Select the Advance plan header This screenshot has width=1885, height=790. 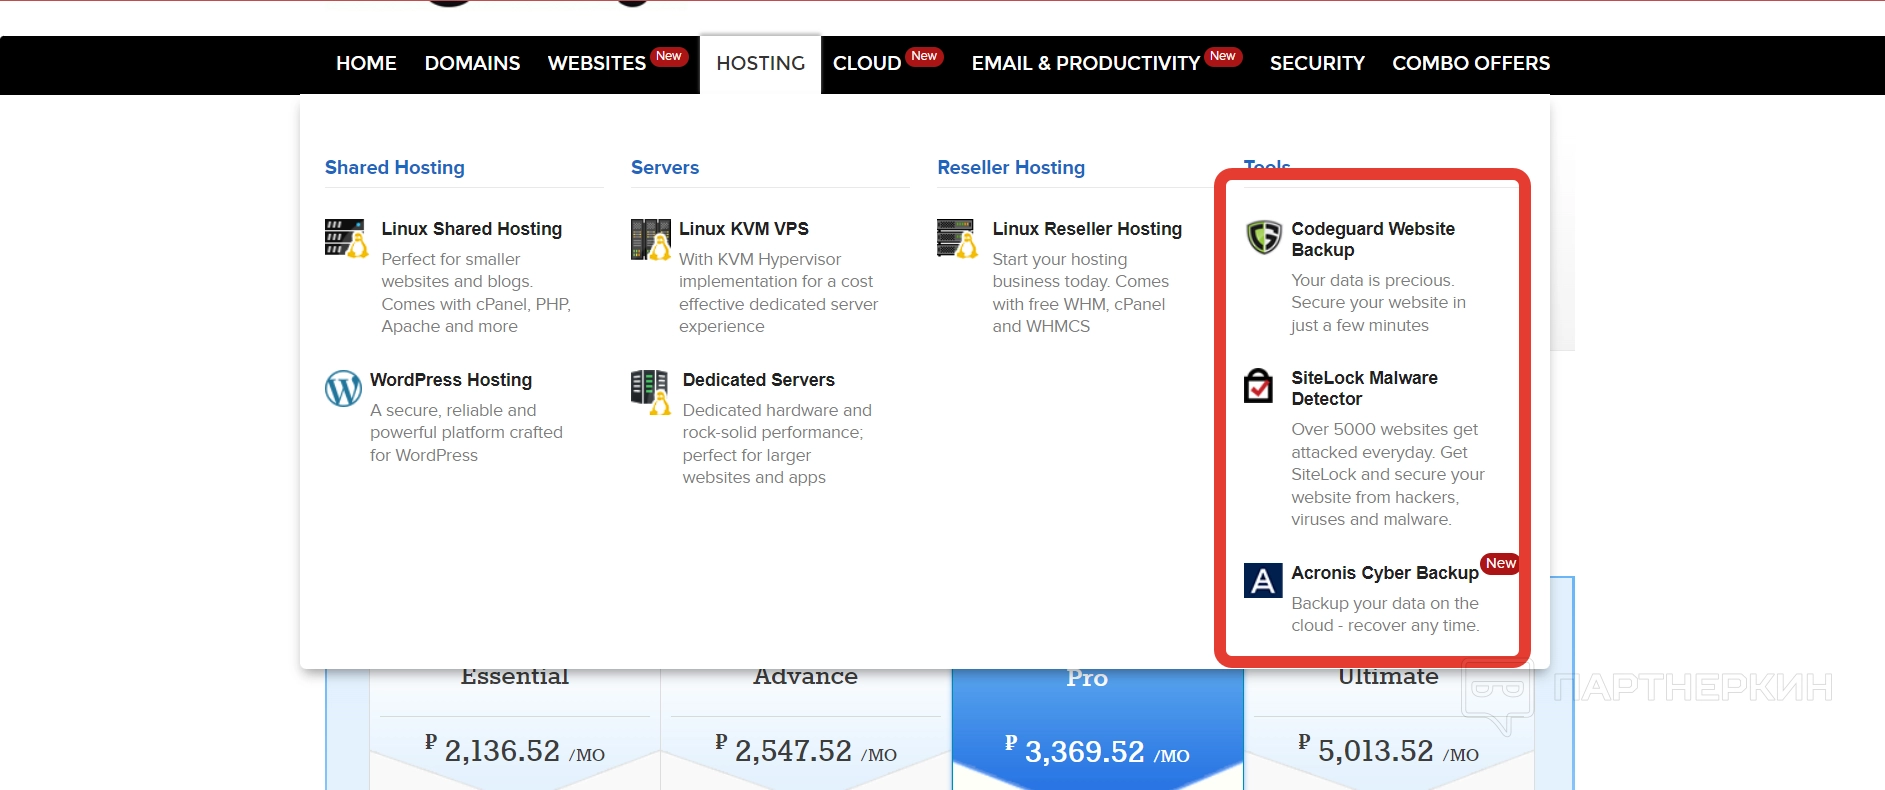pos(805,677)
